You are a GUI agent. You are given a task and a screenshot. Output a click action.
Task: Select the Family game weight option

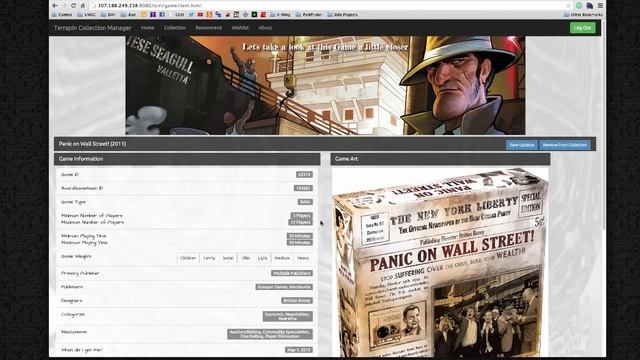(x=209, y=258)
